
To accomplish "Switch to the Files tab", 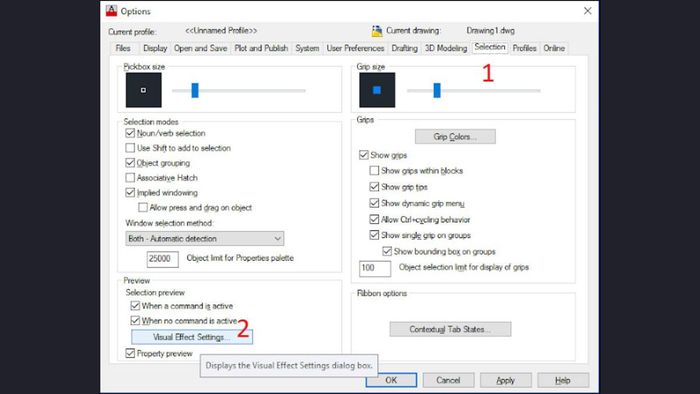I will [123, 48].
